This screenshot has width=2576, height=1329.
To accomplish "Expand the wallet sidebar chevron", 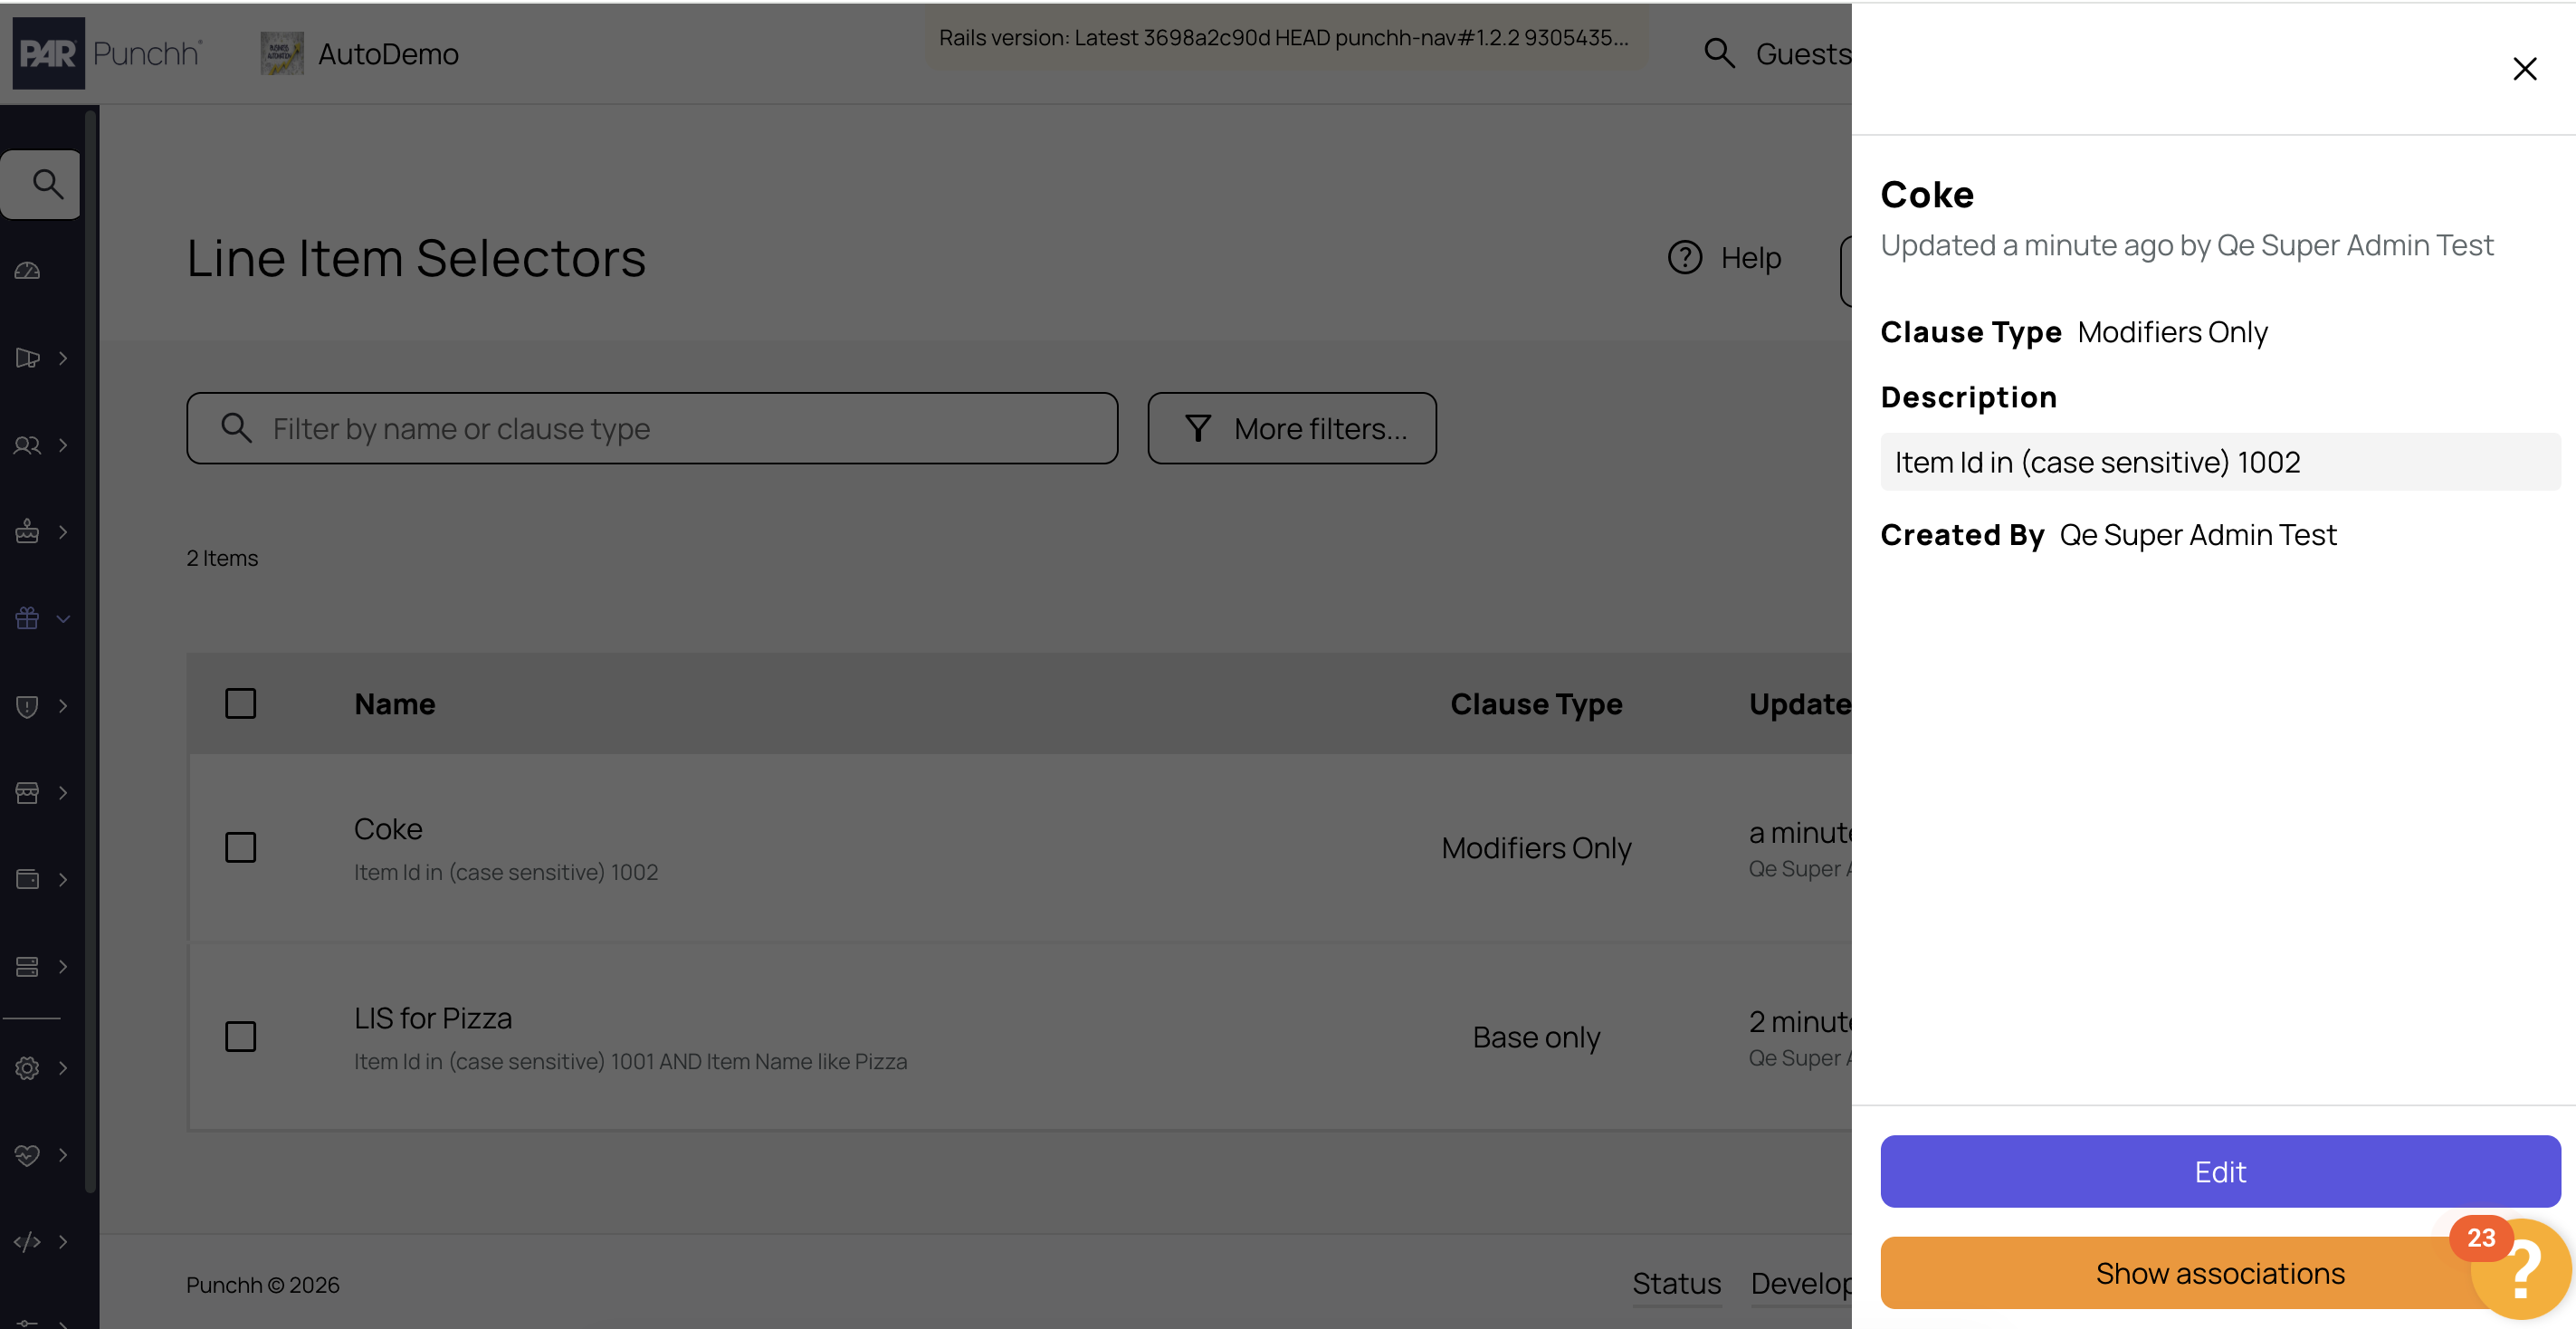I will (x=63, y=880).
